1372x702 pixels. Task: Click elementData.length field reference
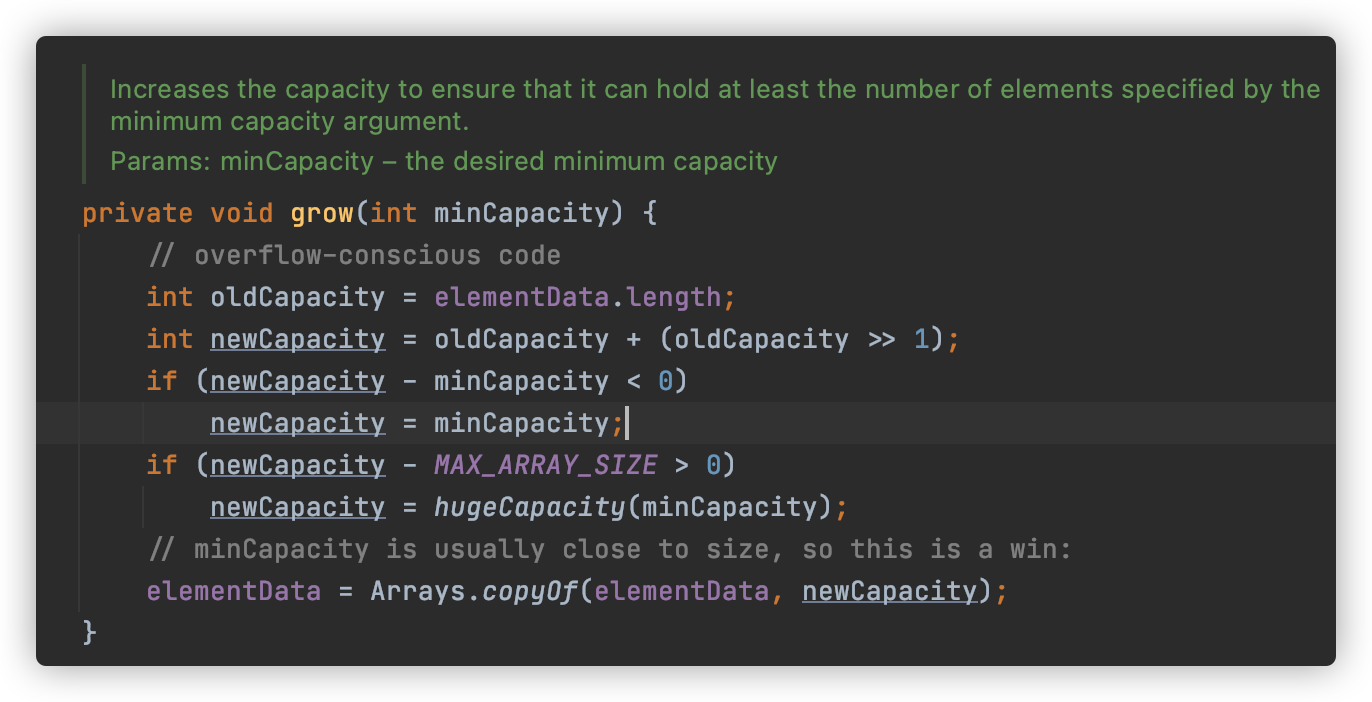click(577, 297)
